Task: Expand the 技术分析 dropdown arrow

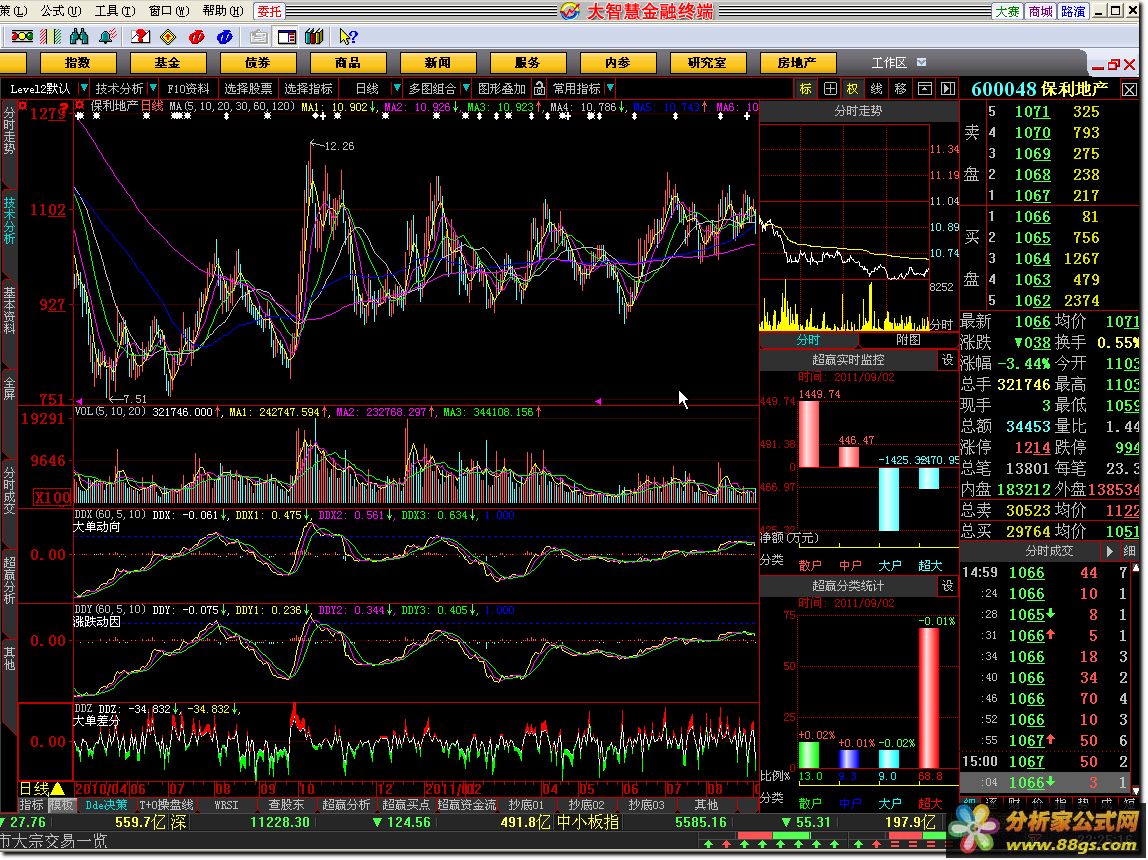Action: coord(154,89)
